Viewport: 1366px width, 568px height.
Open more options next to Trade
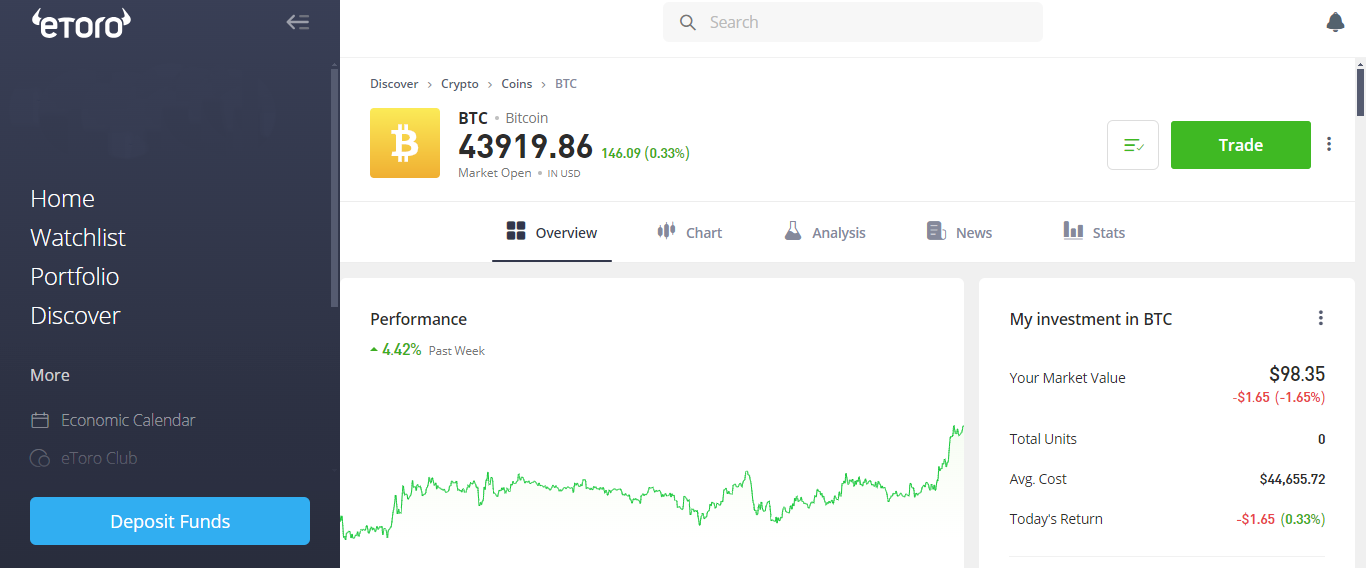click(1329, 144)
